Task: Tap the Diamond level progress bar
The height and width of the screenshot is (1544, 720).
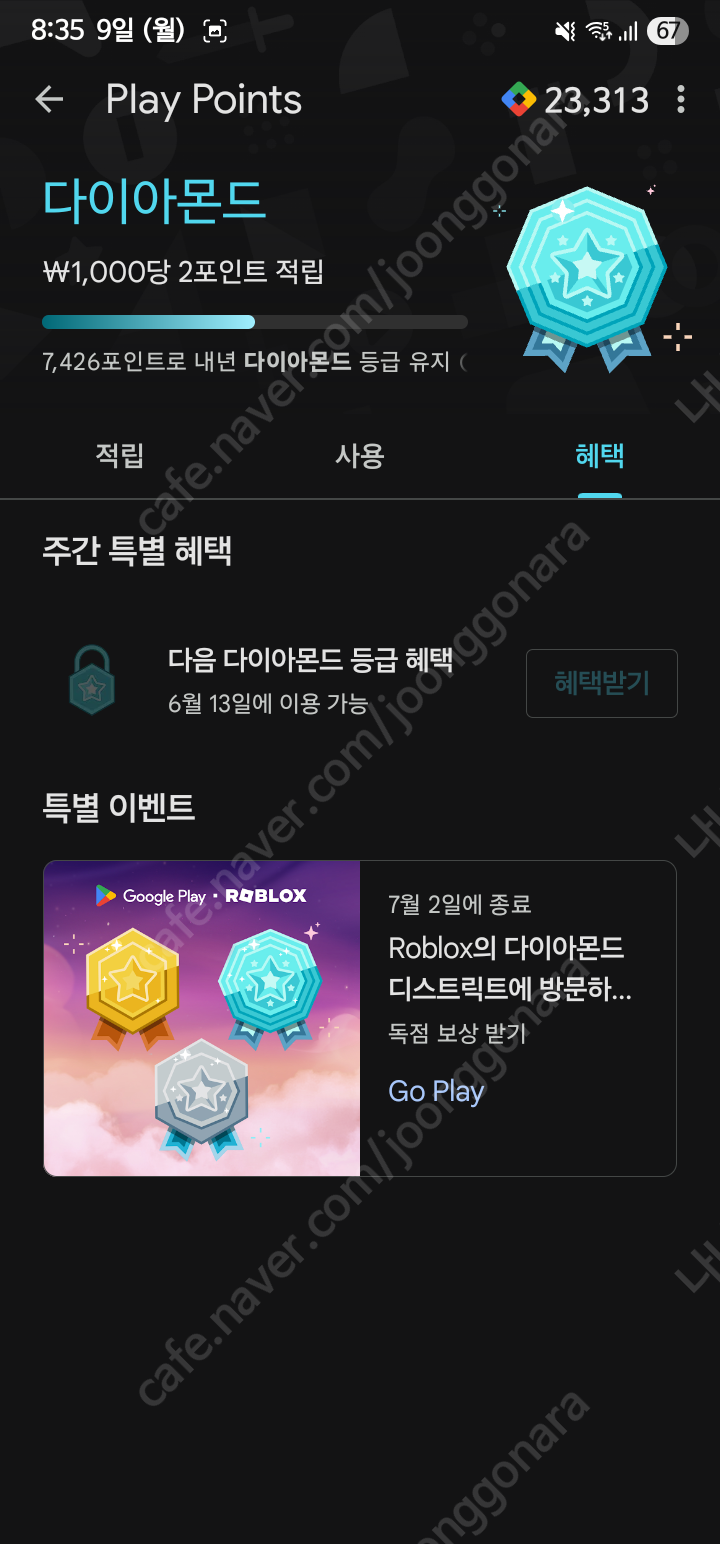Action: (255, 322)
